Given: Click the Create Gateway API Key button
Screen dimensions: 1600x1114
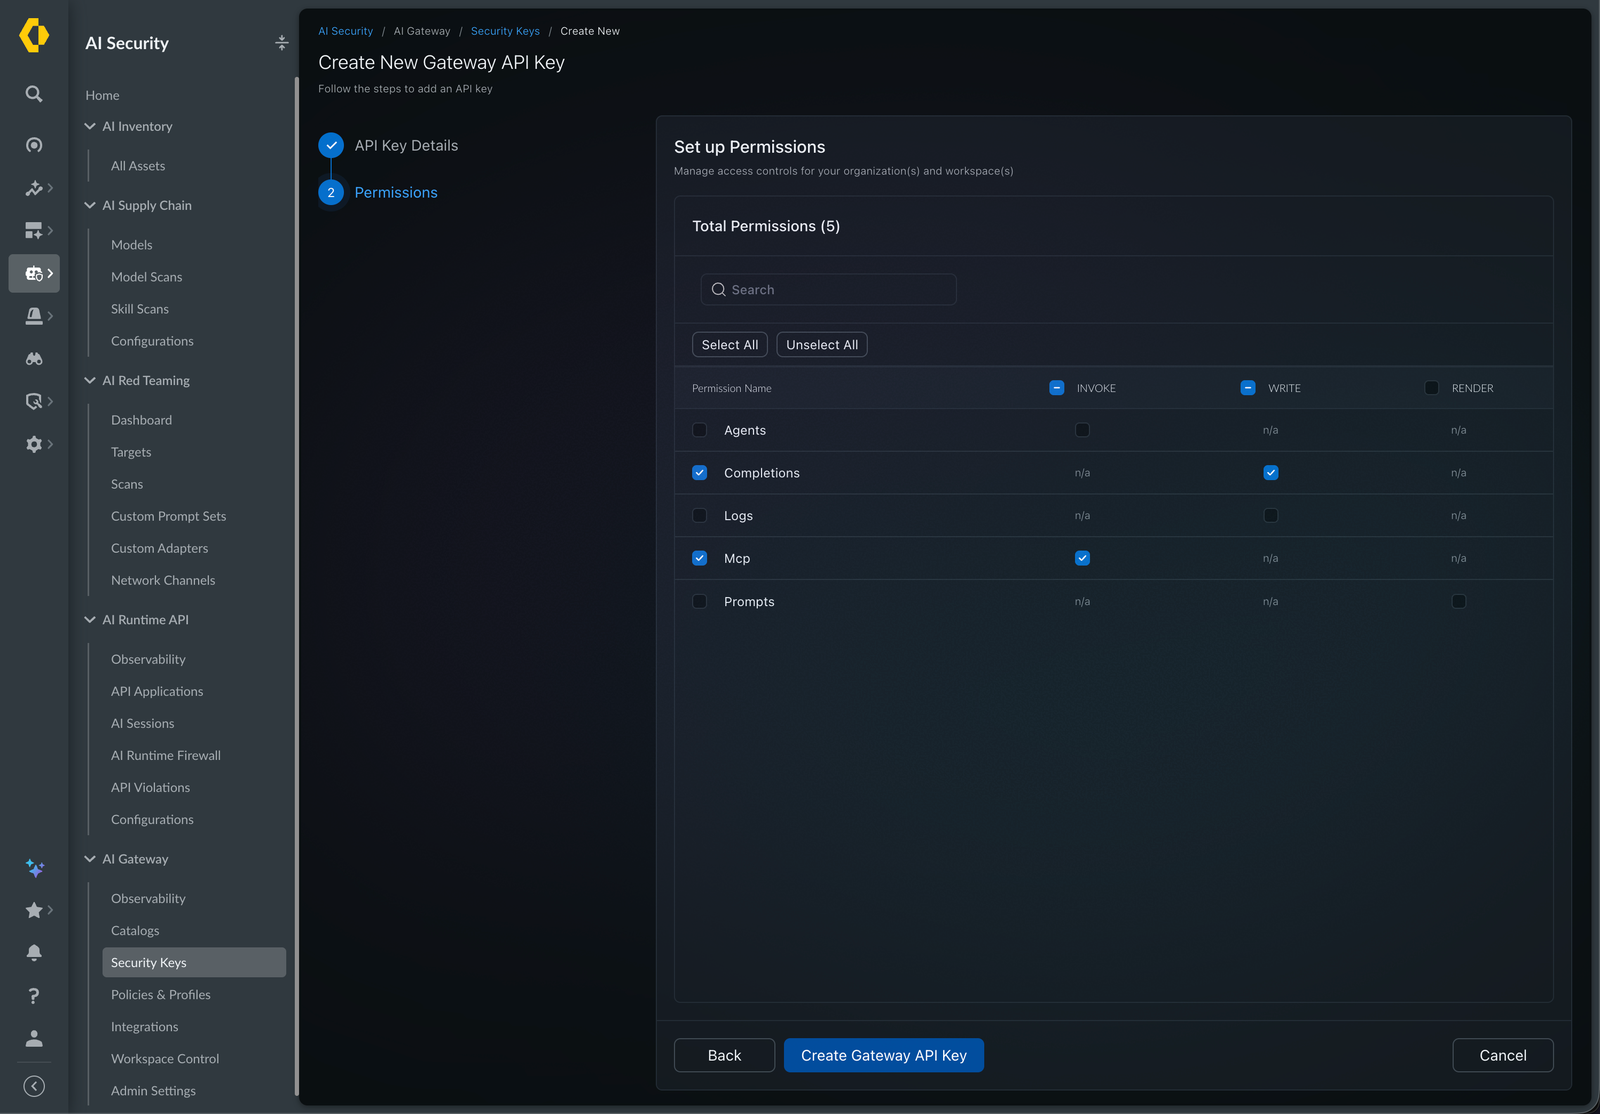Looking at the screenshot, I should tap(884, 1055).
